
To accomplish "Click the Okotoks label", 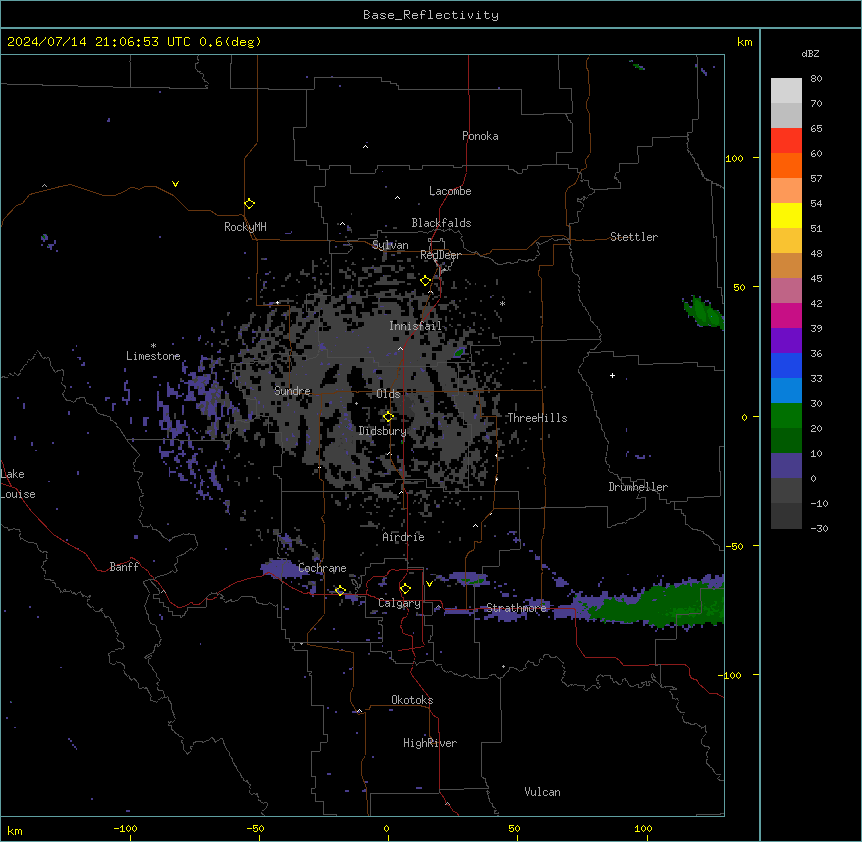I will tap(412, 700).
